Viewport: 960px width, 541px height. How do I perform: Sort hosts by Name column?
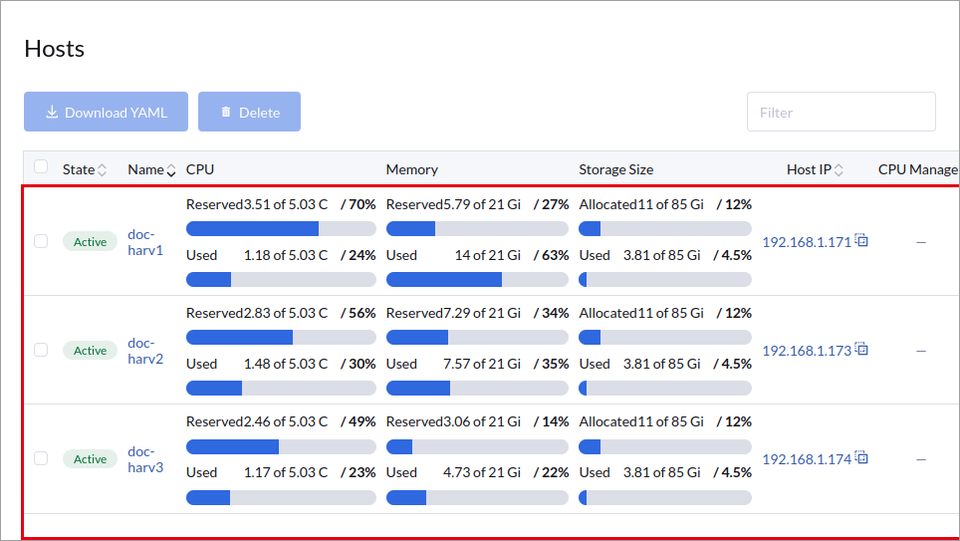[x=151, y=170]
